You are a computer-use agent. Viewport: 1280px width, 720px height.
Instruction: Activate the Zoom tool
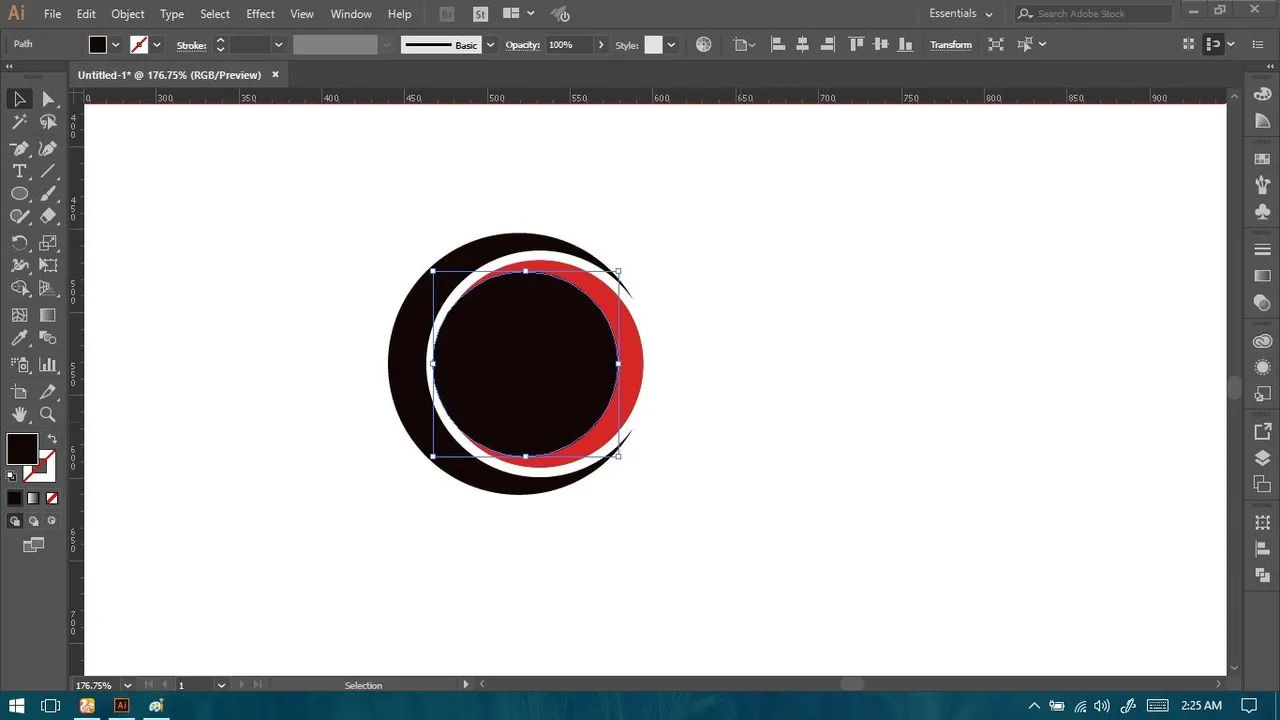pyautogui.click(x=48, y=414)
